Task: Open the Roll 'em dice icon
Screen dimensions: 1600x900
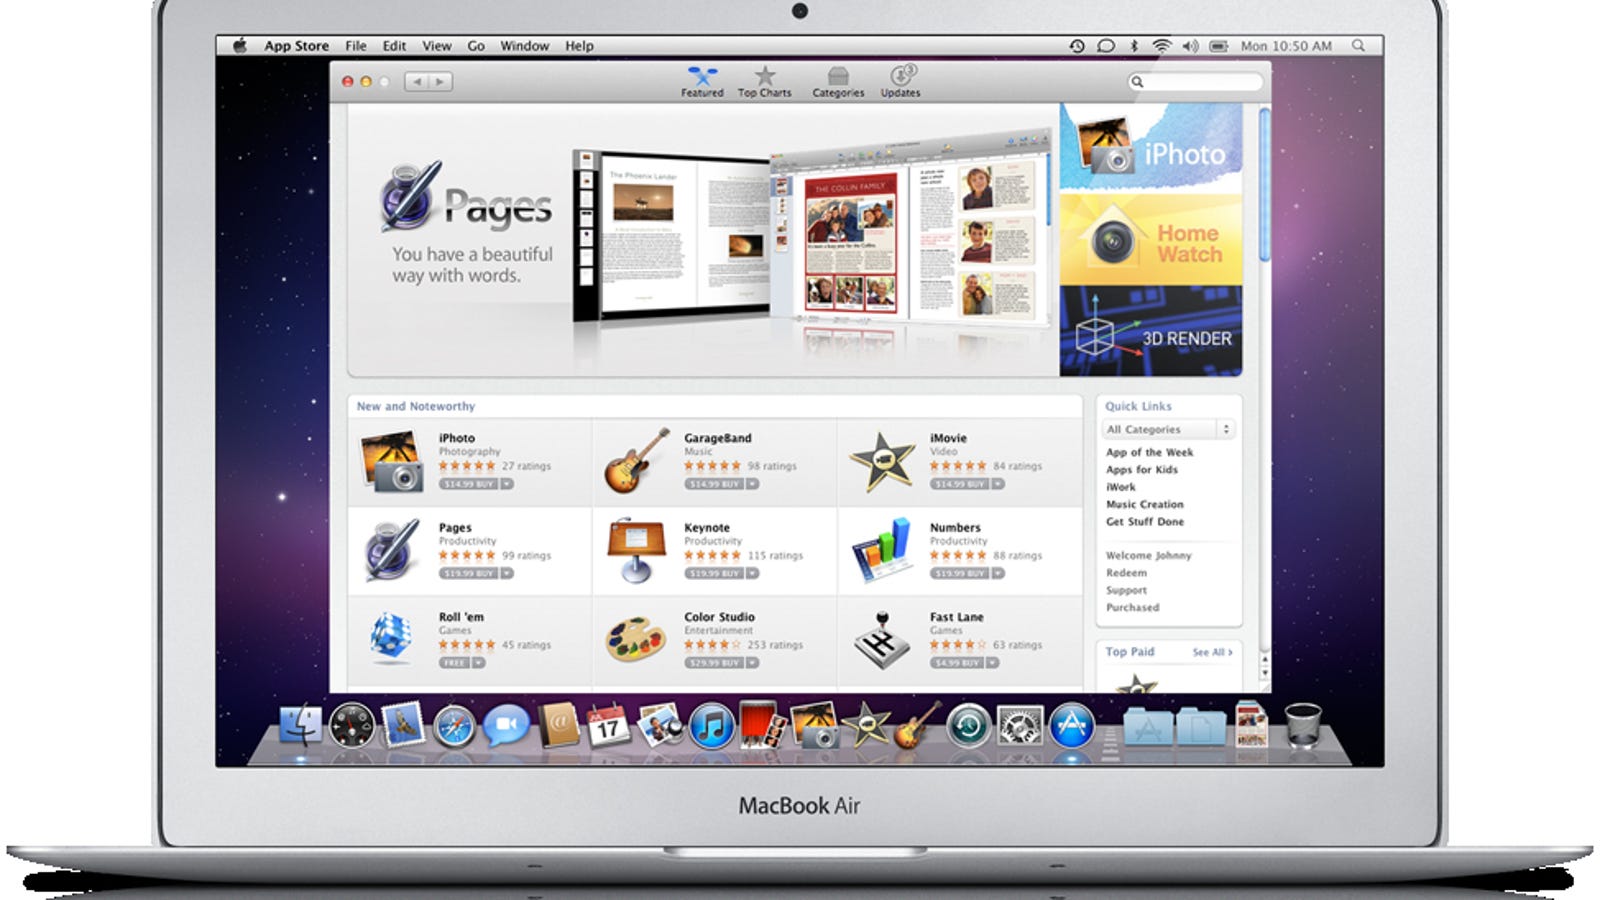Action: pos(391,639)
